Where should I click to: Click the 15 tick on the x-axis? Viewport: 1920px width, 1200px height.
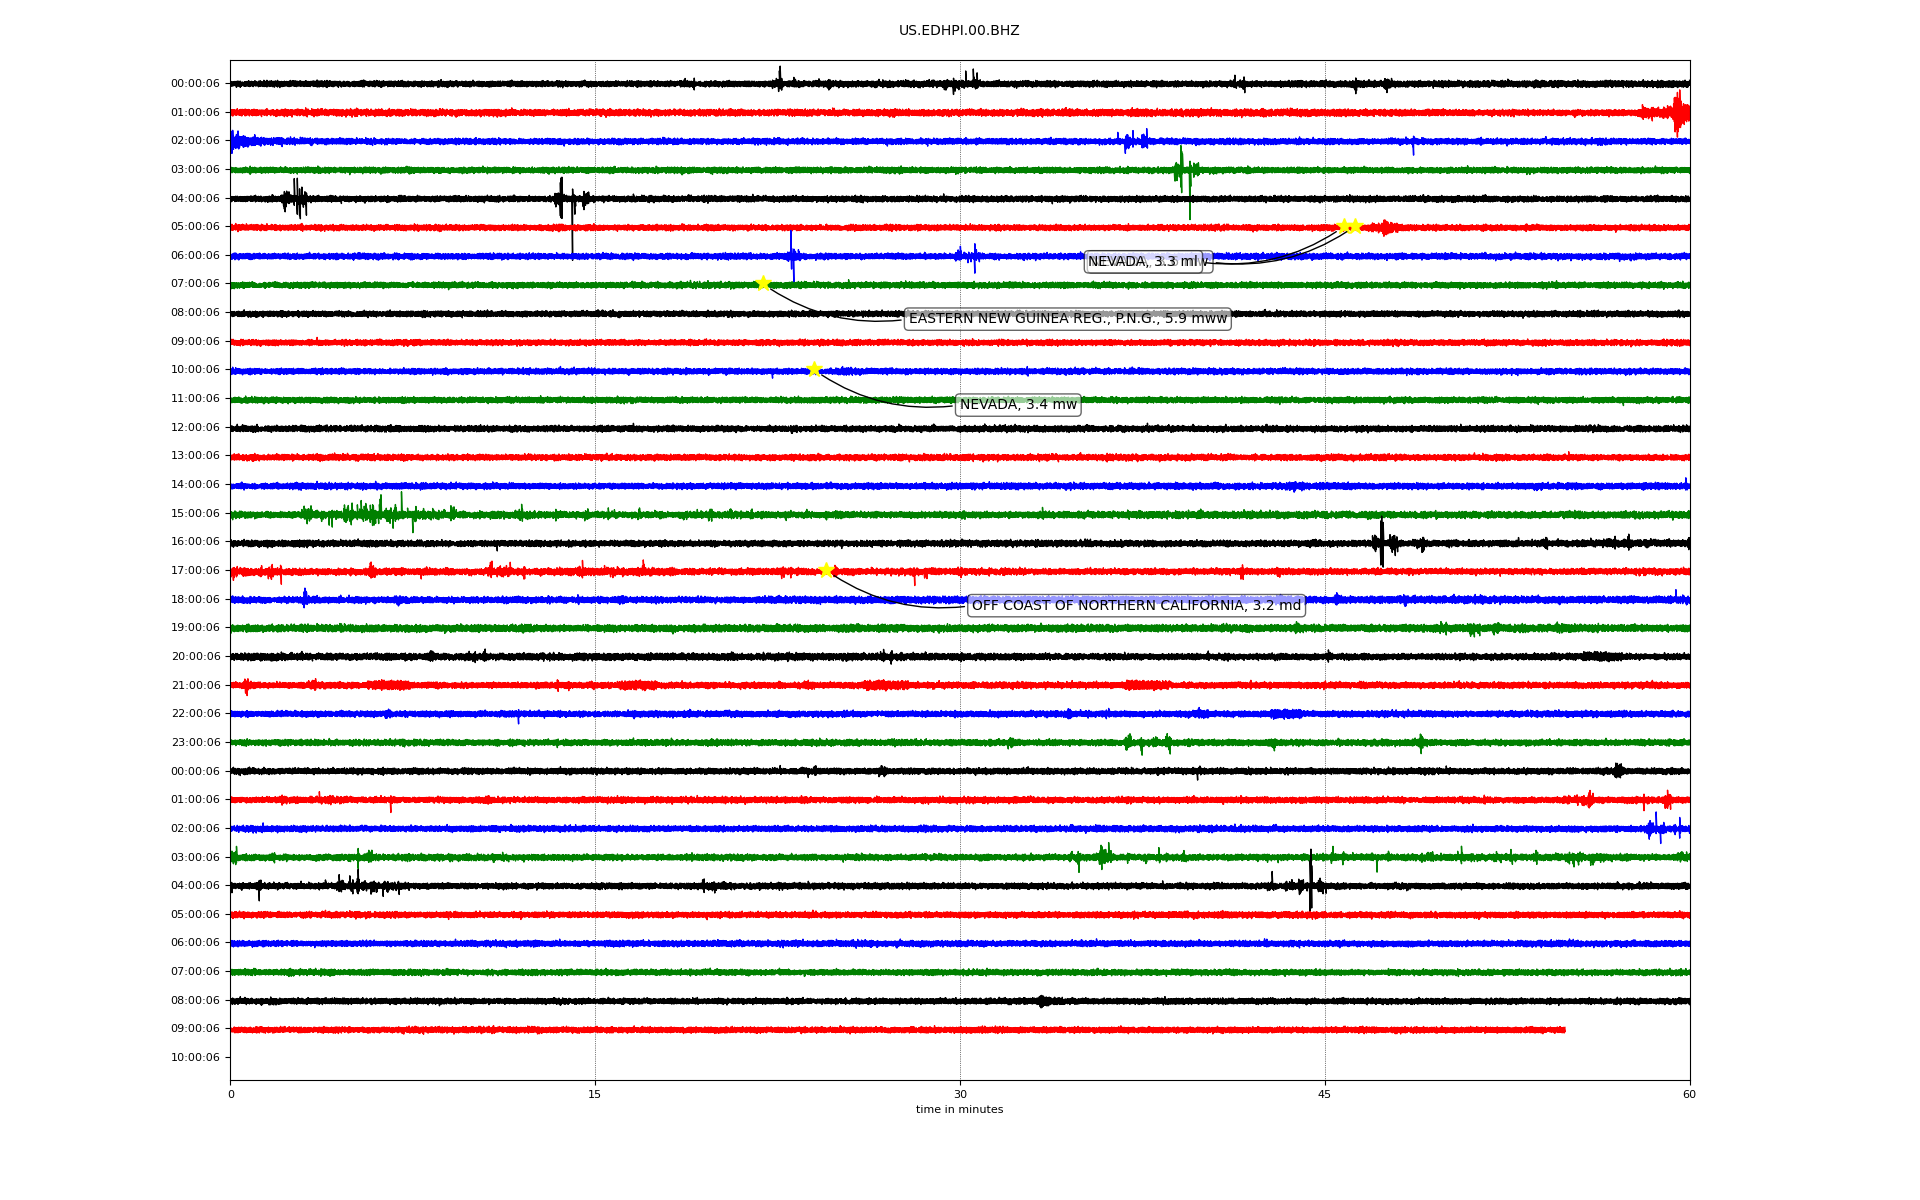595,1094
